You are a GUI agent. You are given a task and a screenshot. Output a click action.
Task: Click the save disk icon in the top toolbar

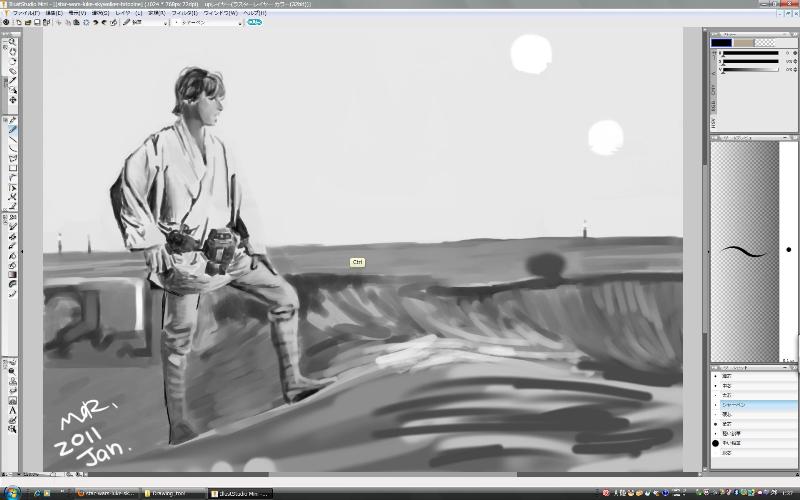37,22
